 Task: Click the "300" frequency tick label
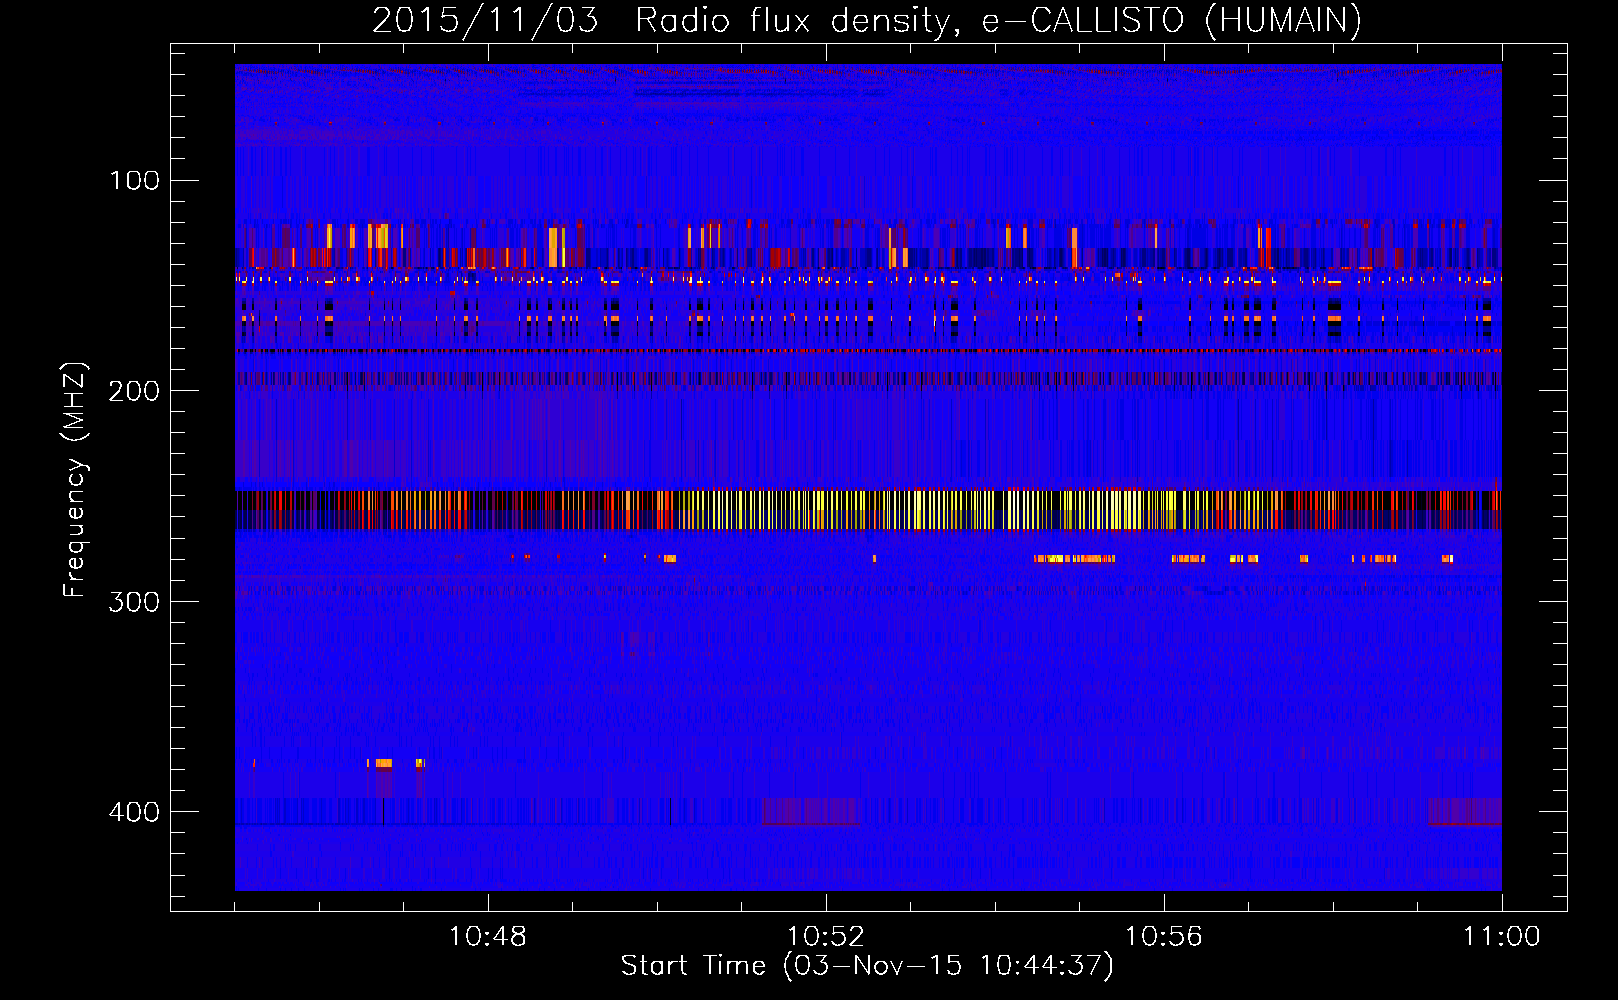[134, 602]
